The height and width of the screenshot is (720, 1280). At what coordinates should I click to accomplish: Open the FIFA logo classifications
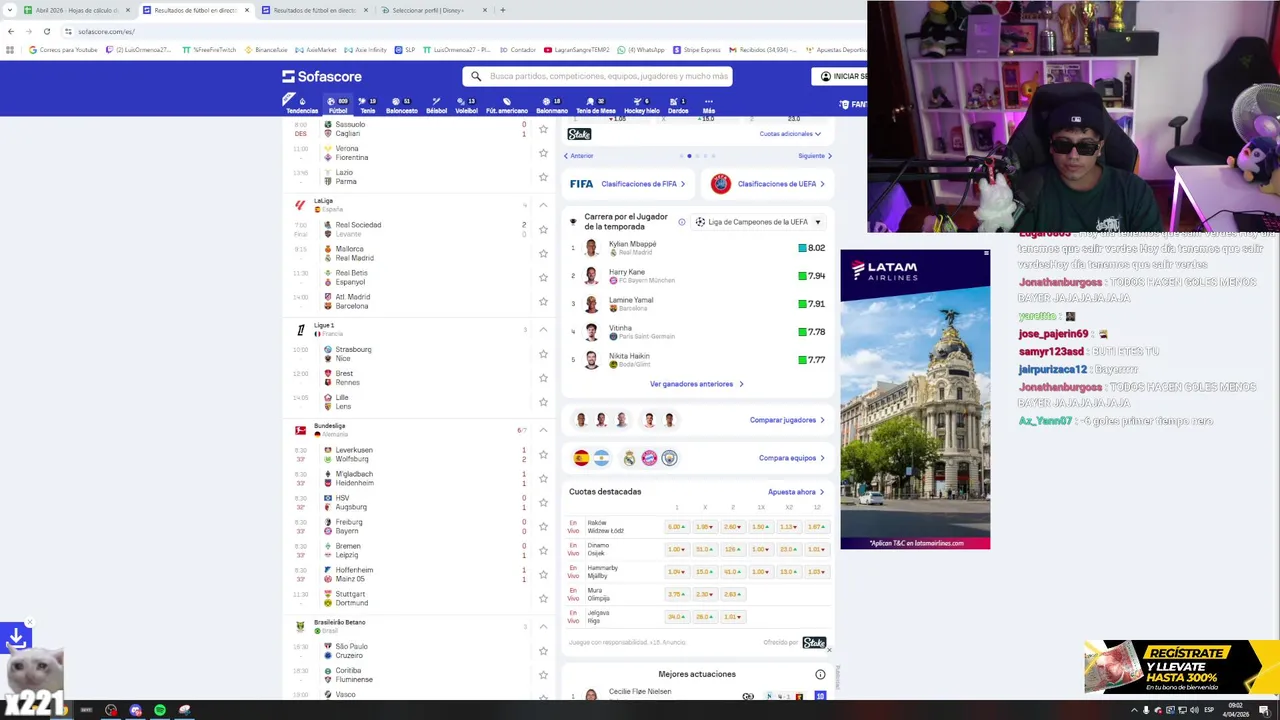pyautogui.click(x=581, y=184)
